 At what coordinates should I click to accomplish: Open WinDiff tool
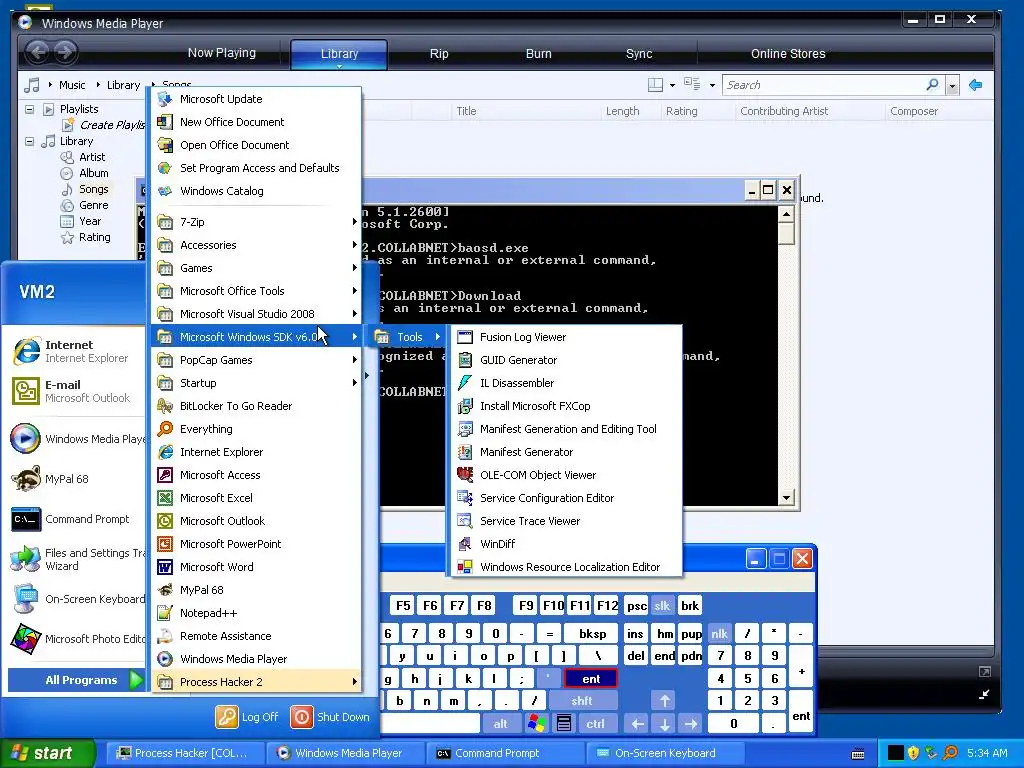click(565, 544)
